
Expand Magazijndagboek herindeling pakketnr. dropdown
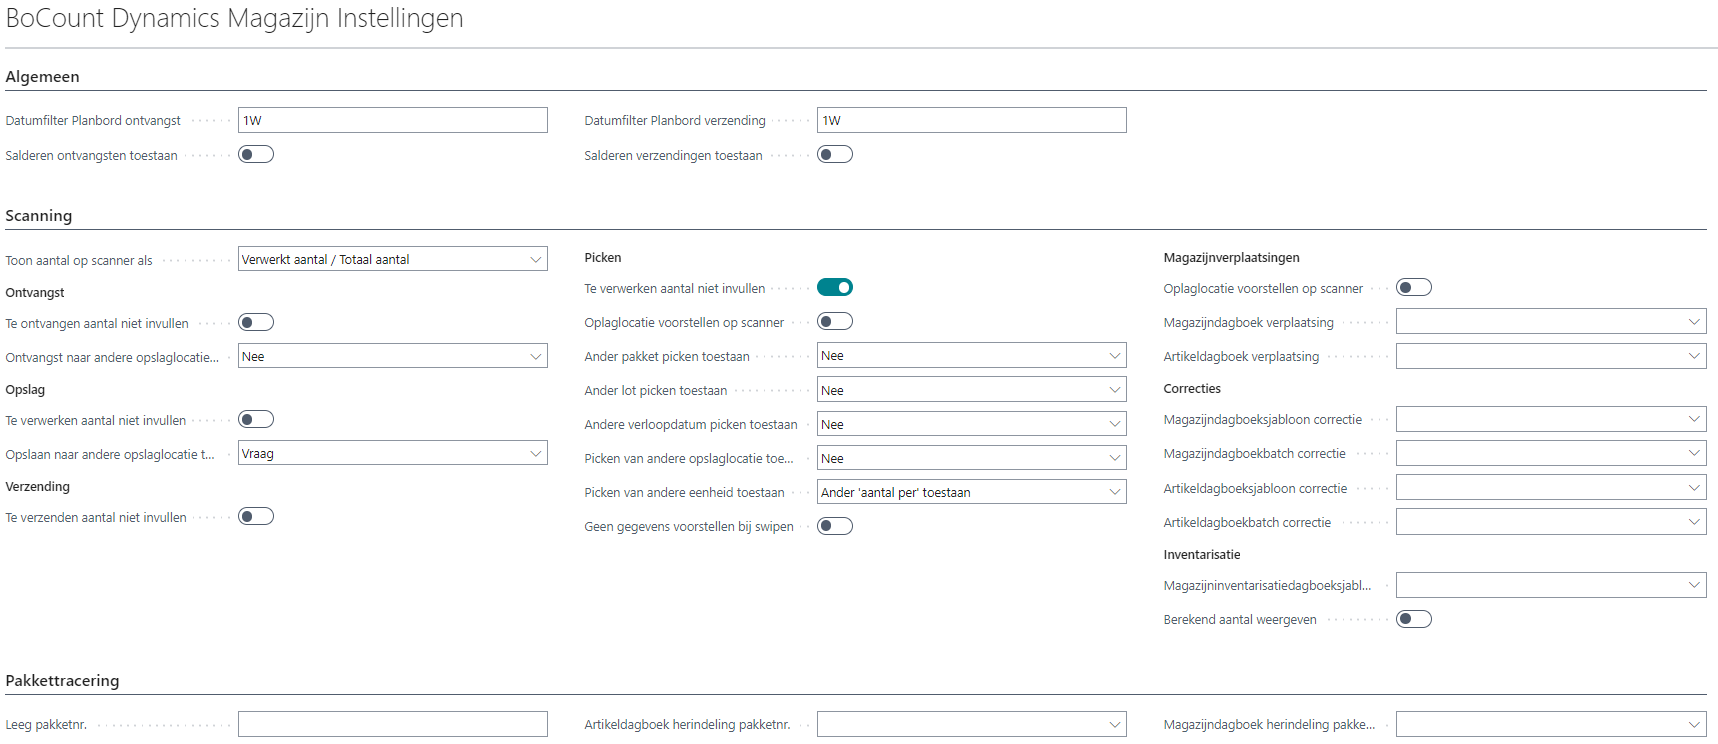pyautogui.click(x=1551, y=724)
